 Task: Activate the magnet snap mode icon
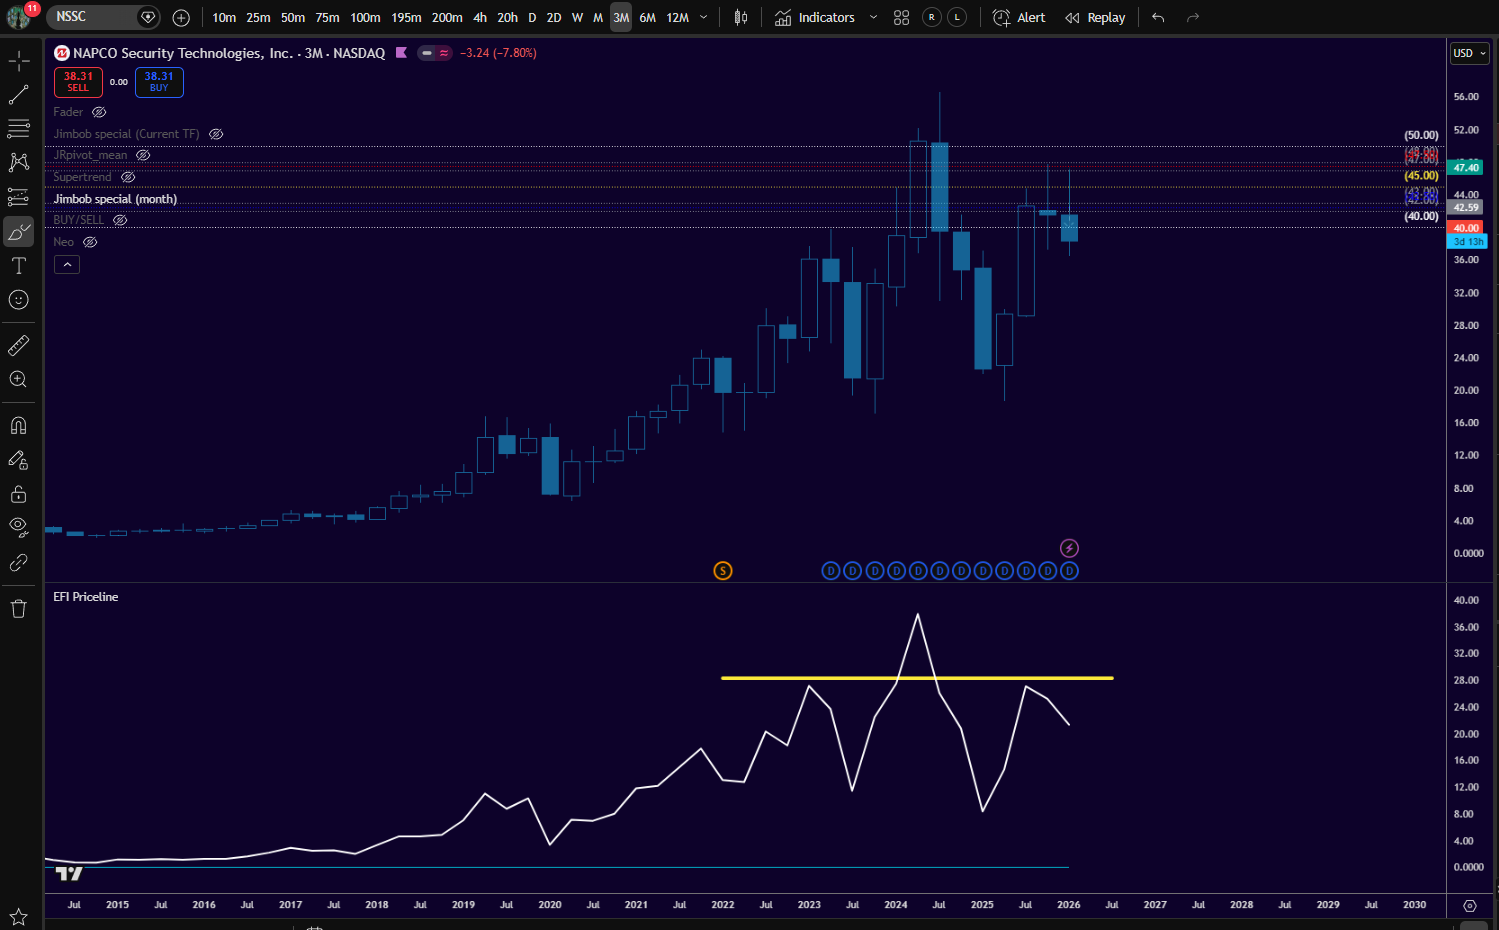pos(18,426)
